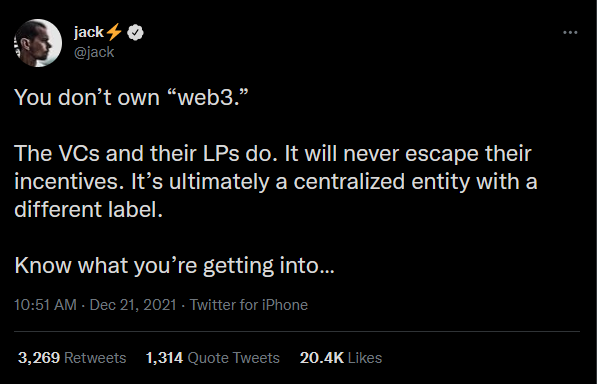Click the sentence starting "The VCs and their LPs"
This screenshot has width=597, height=384.
(x=146, y=154)
